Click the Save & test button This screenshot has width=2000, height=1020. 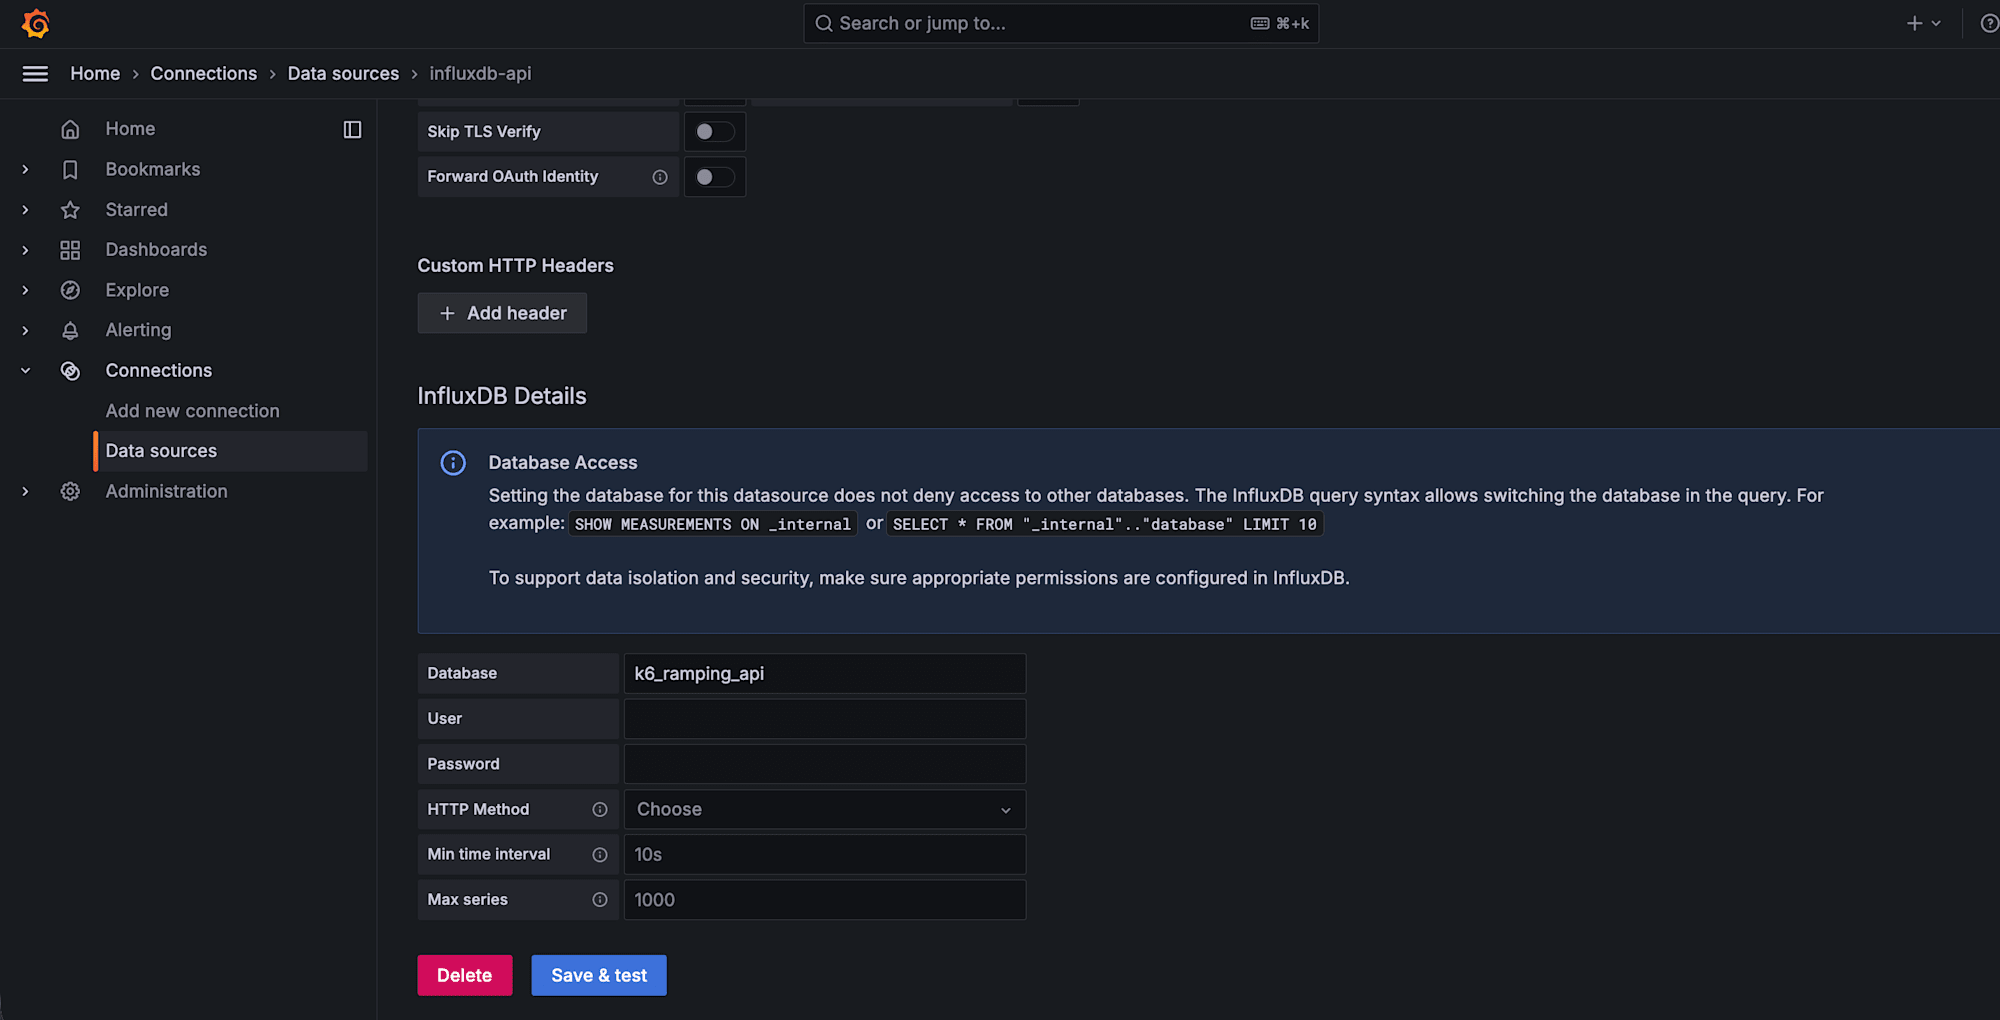tap(598, 975)
